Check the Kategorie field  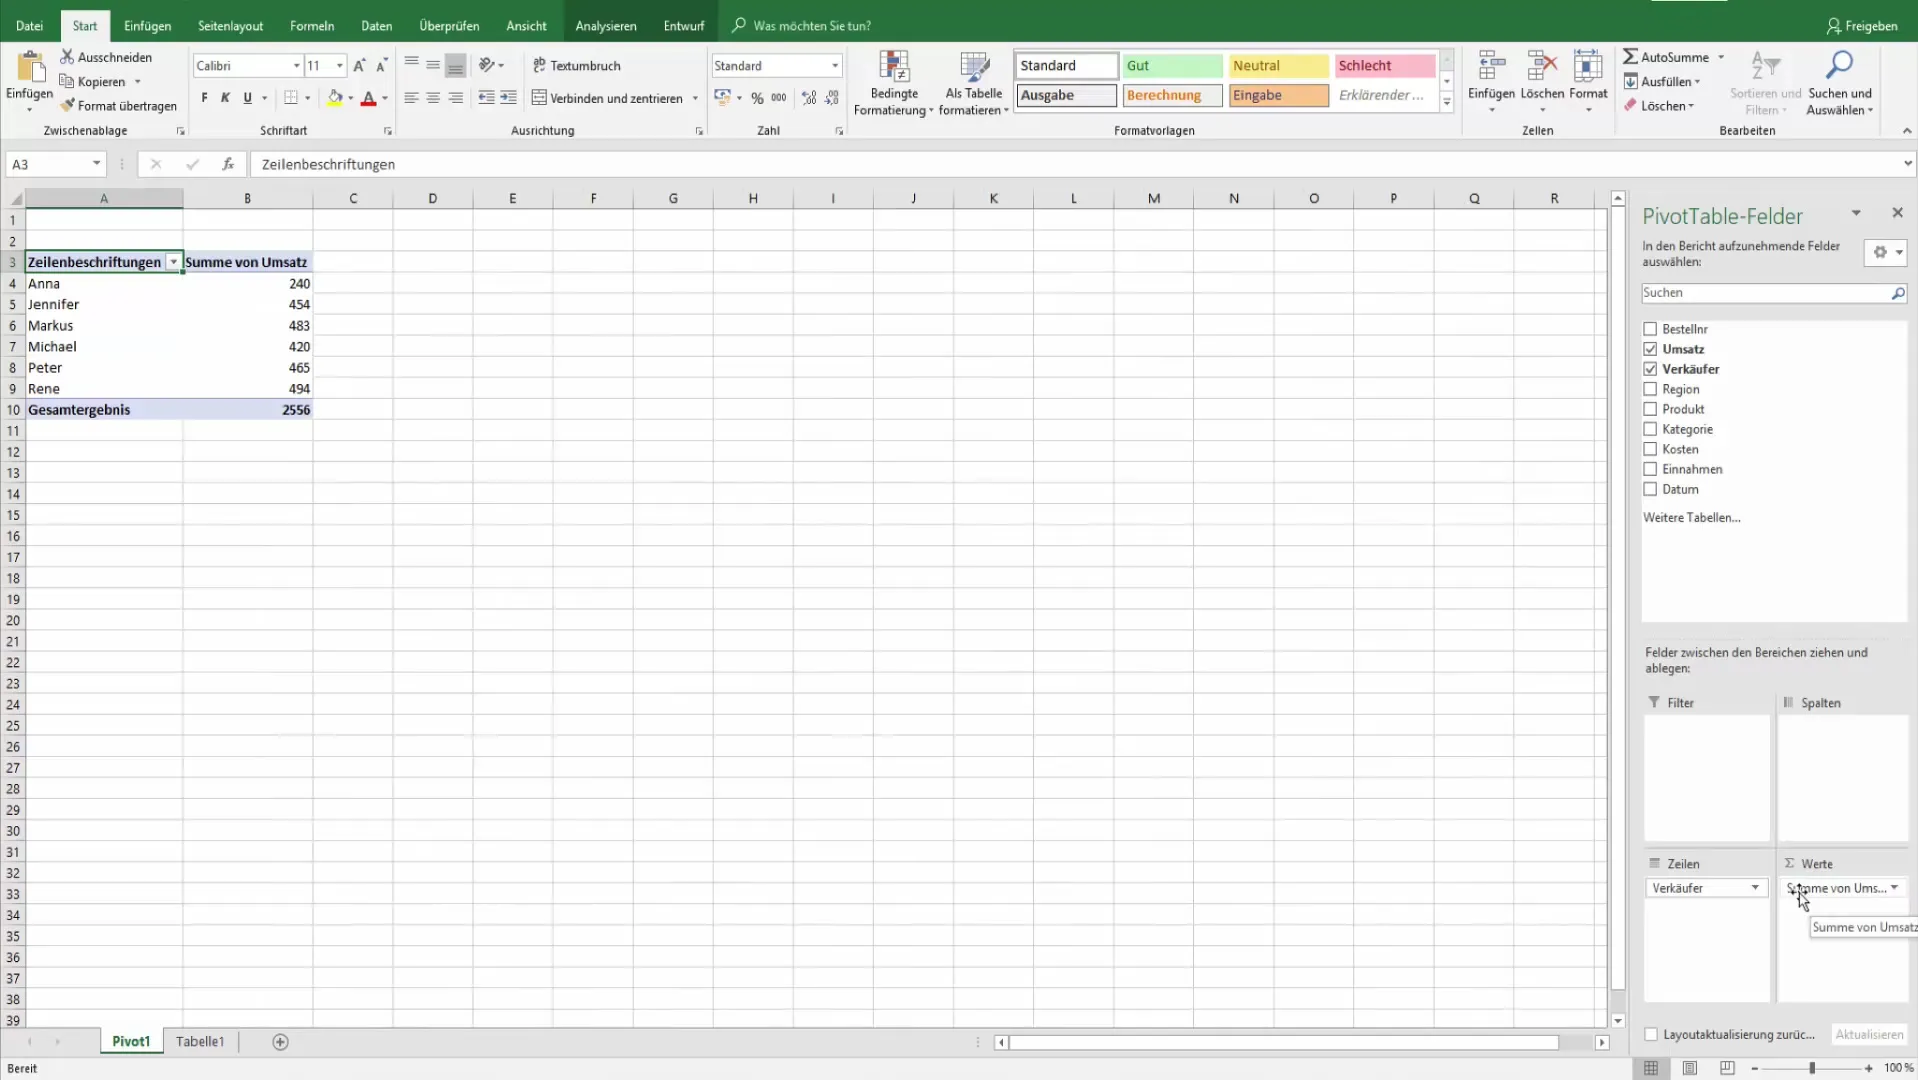point(1650,429)
